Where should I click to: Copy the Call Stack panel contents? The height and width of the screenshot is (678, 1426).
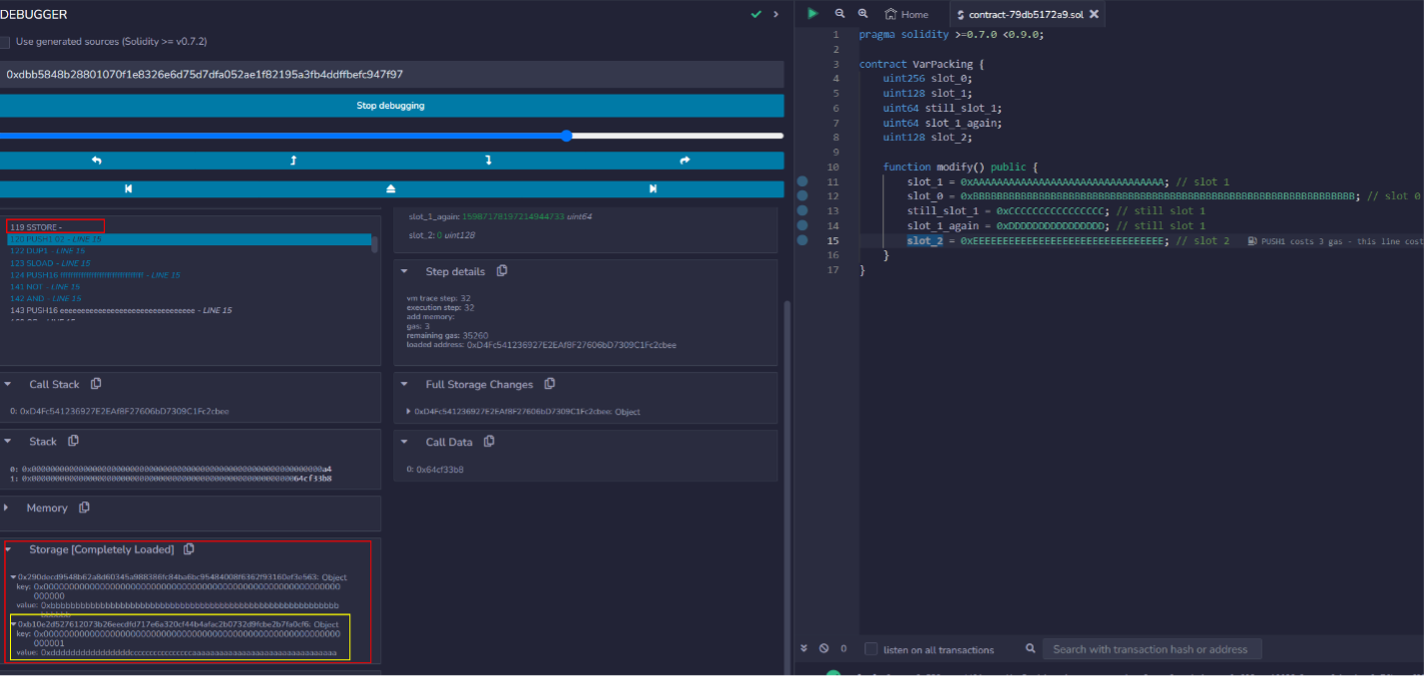click(96, 384)
